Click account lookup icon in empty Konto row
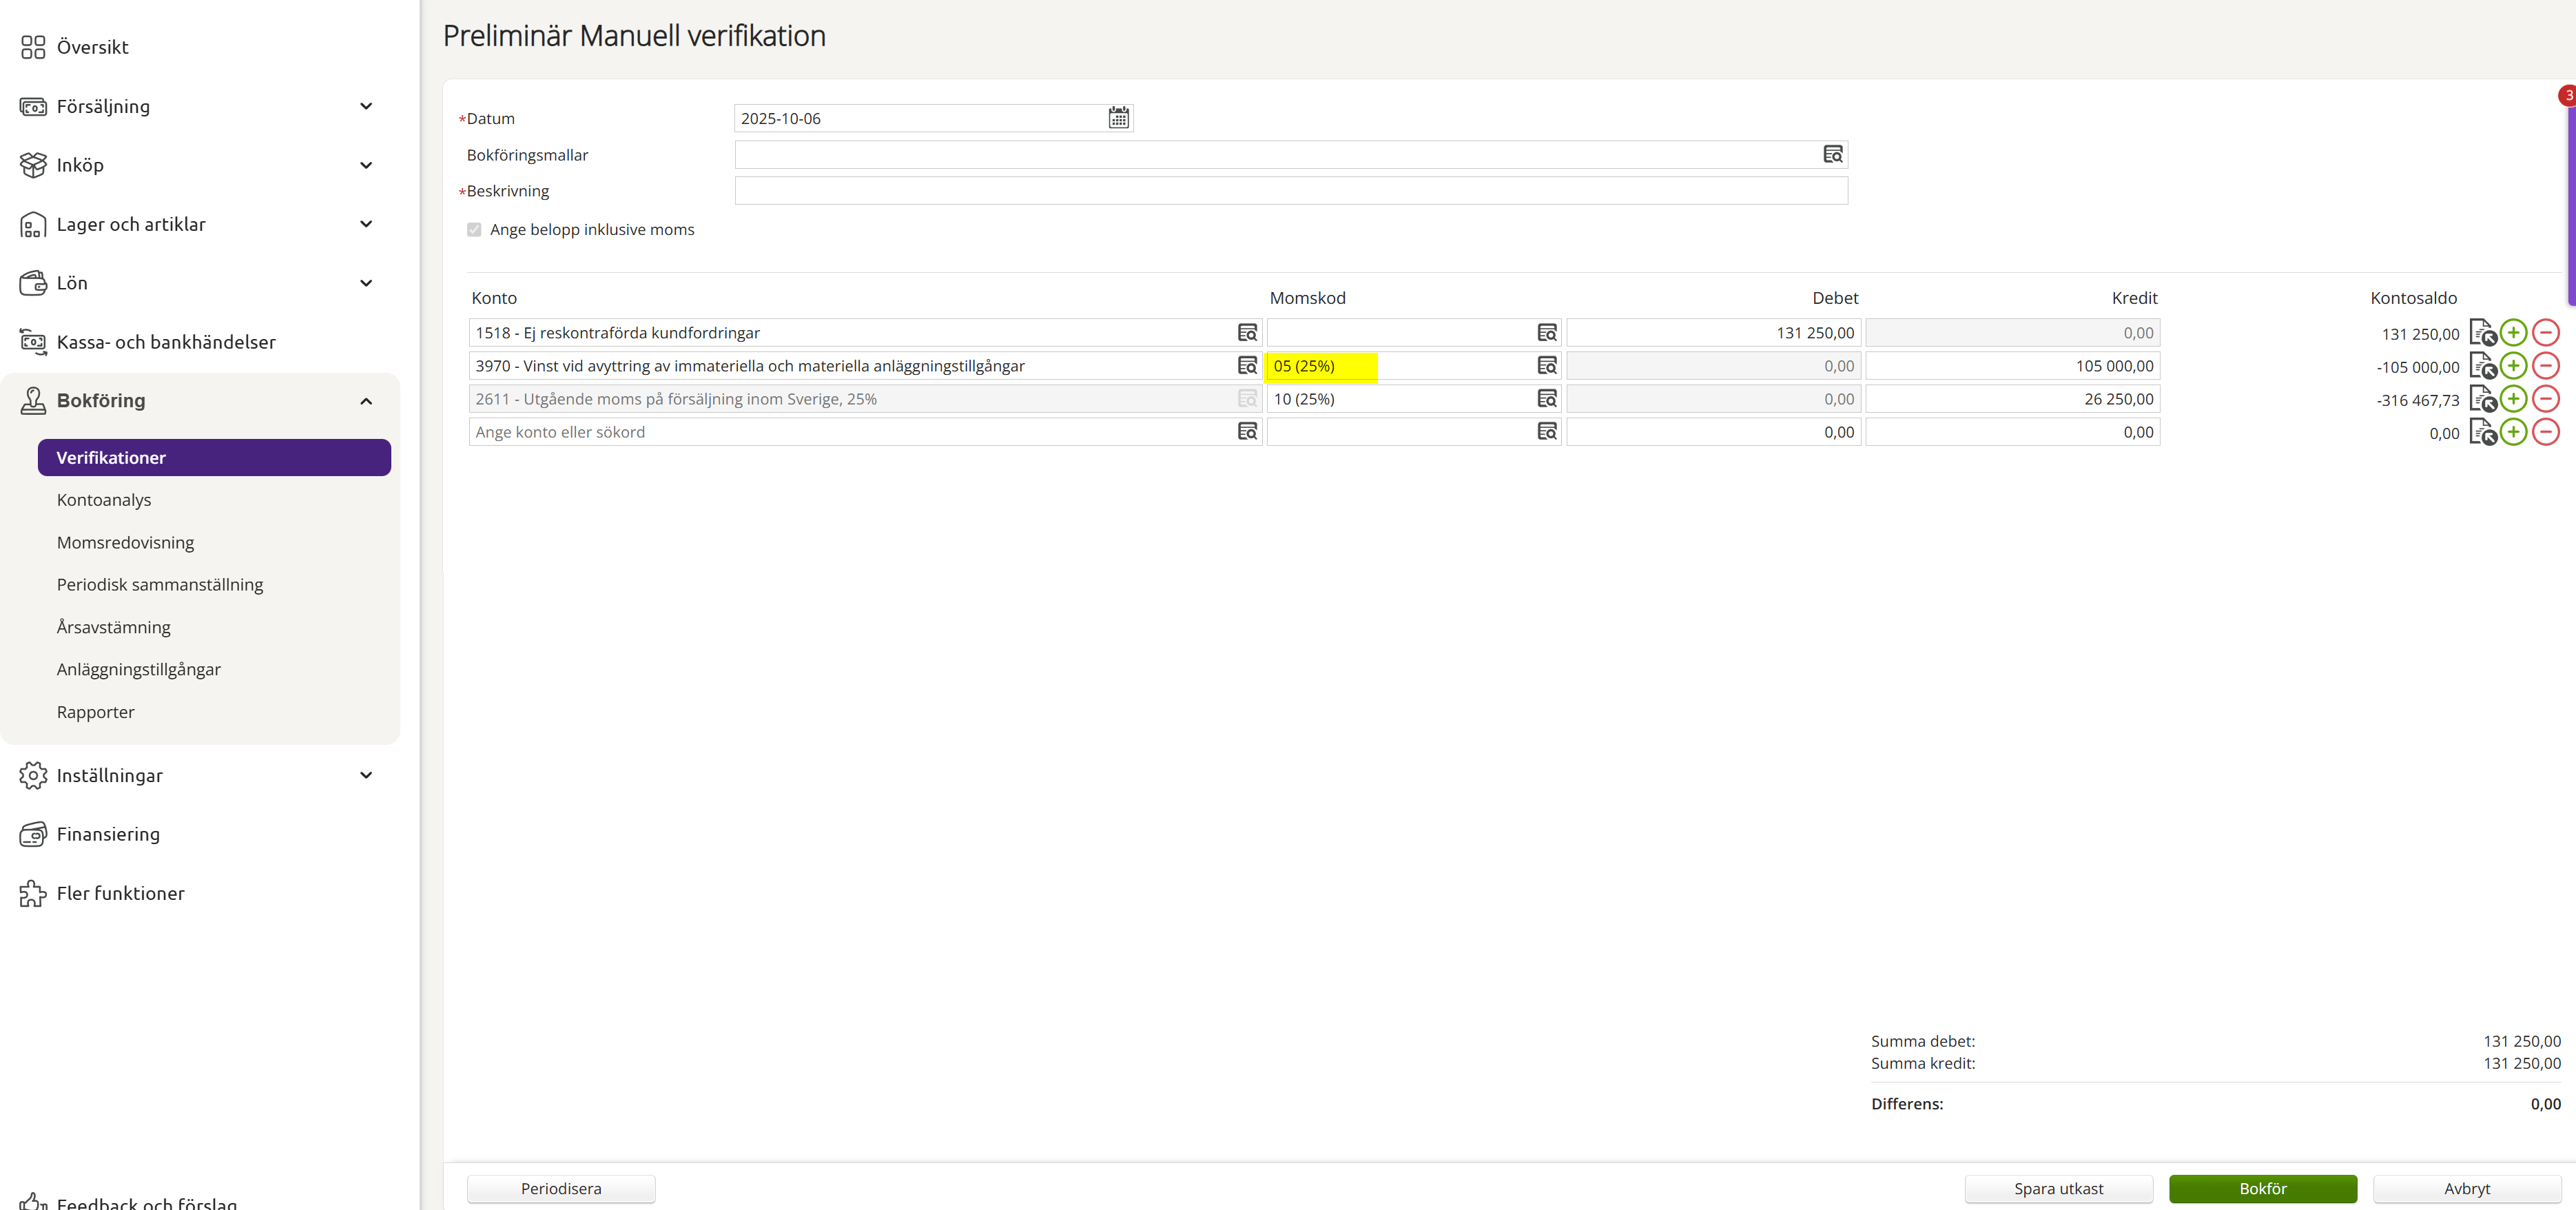 [1247, 432]
